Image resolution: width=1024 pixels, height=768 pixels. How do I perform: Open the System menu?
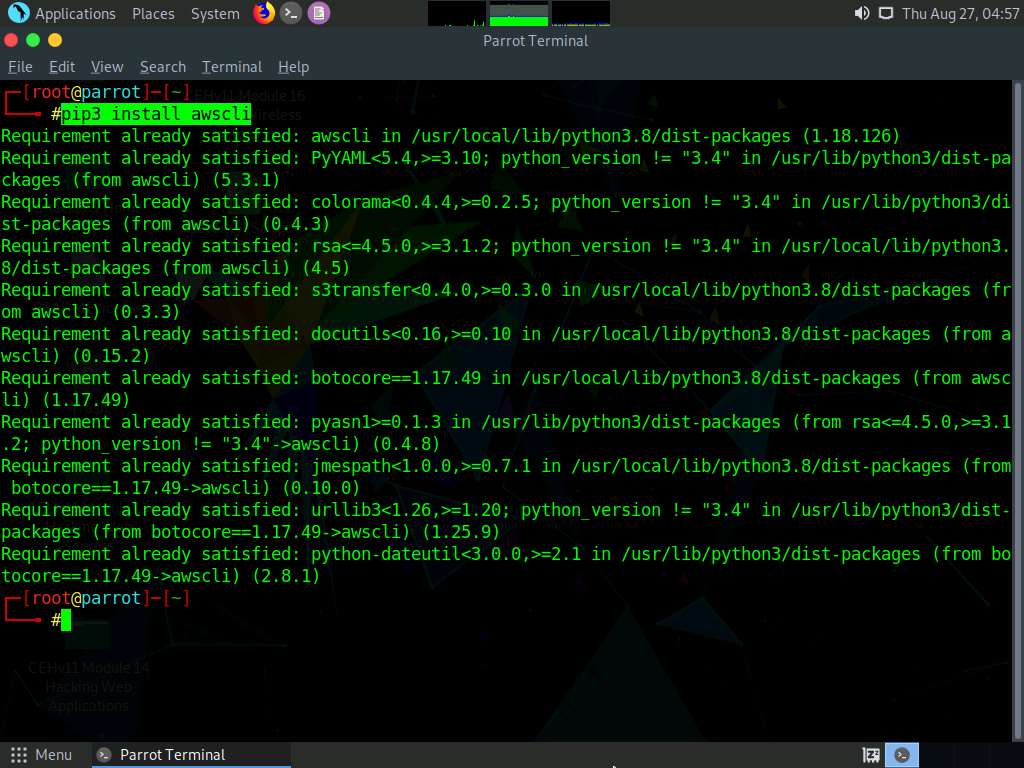(214, 13)
